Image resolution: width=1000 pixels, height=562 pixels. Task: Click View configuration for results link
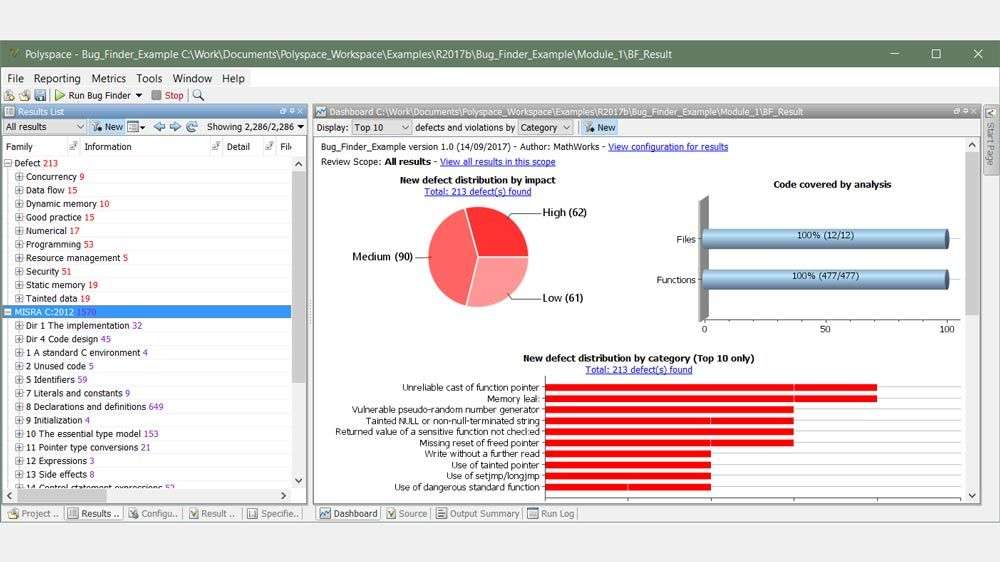tap(668, 147)
